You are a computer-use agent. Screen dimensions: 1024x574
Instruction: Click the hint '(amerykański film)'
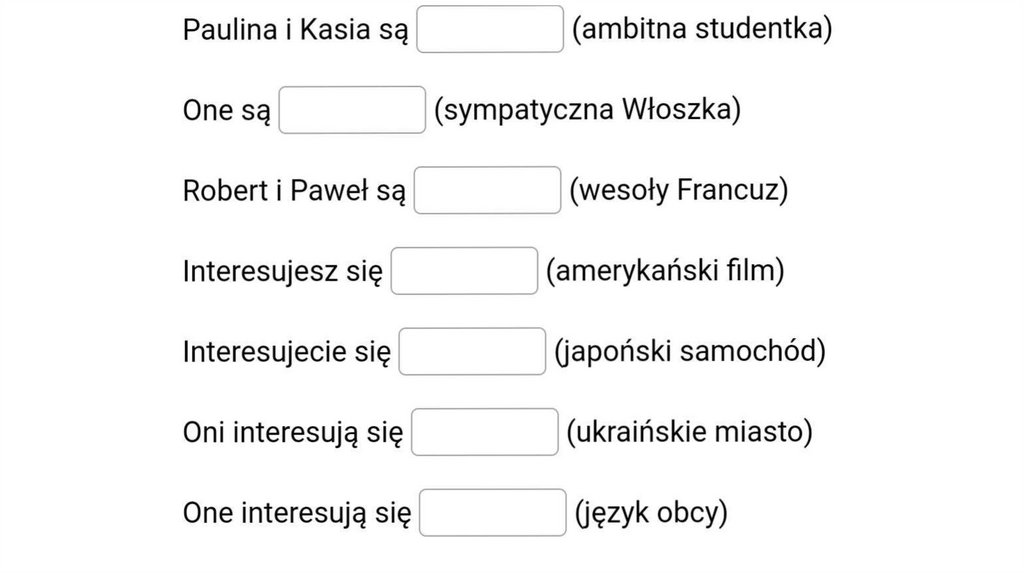click(x=665, y=271)
